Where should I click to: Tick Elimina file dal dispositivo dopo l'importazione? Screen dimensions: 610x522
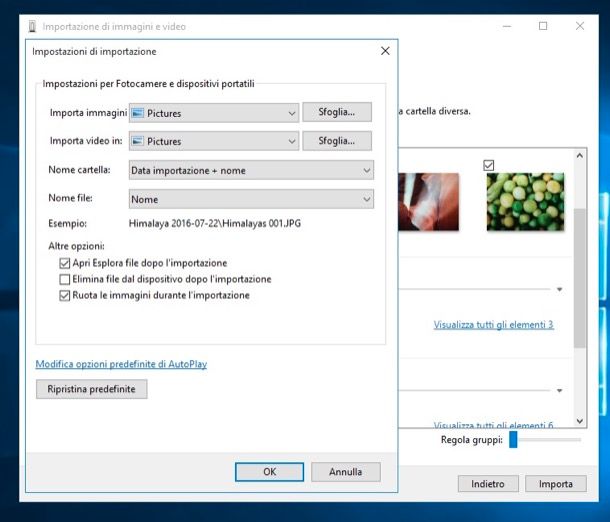tap(66, 279)
